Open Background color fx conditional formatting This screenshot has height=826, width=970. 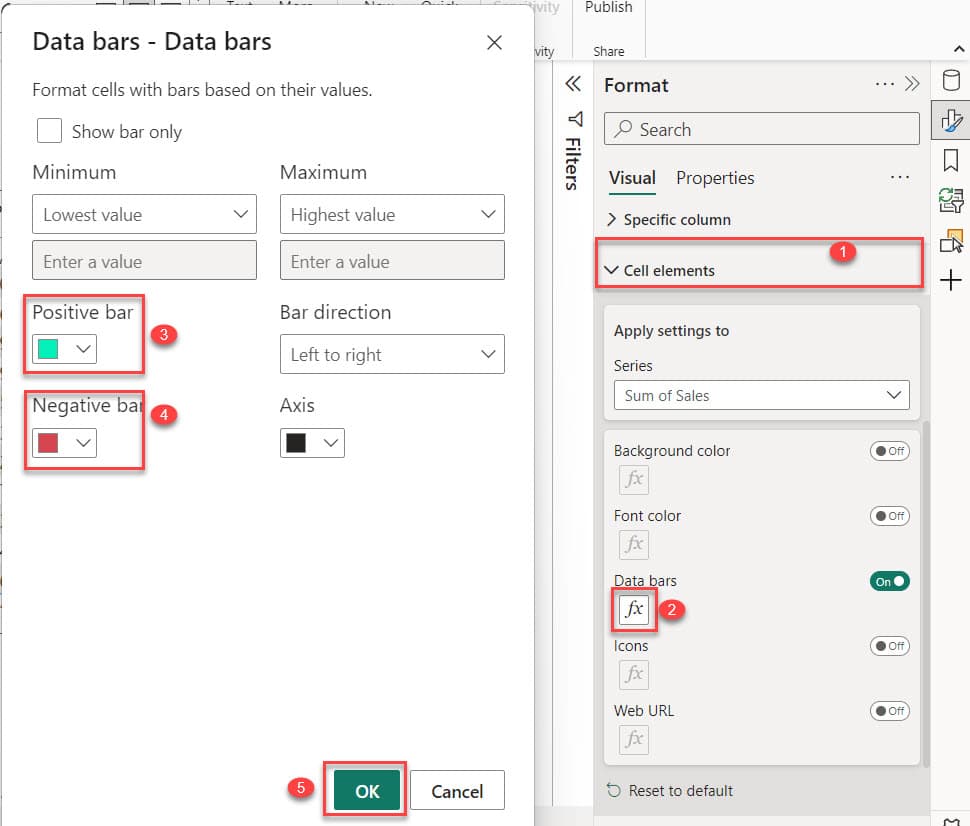pos(633,480)
